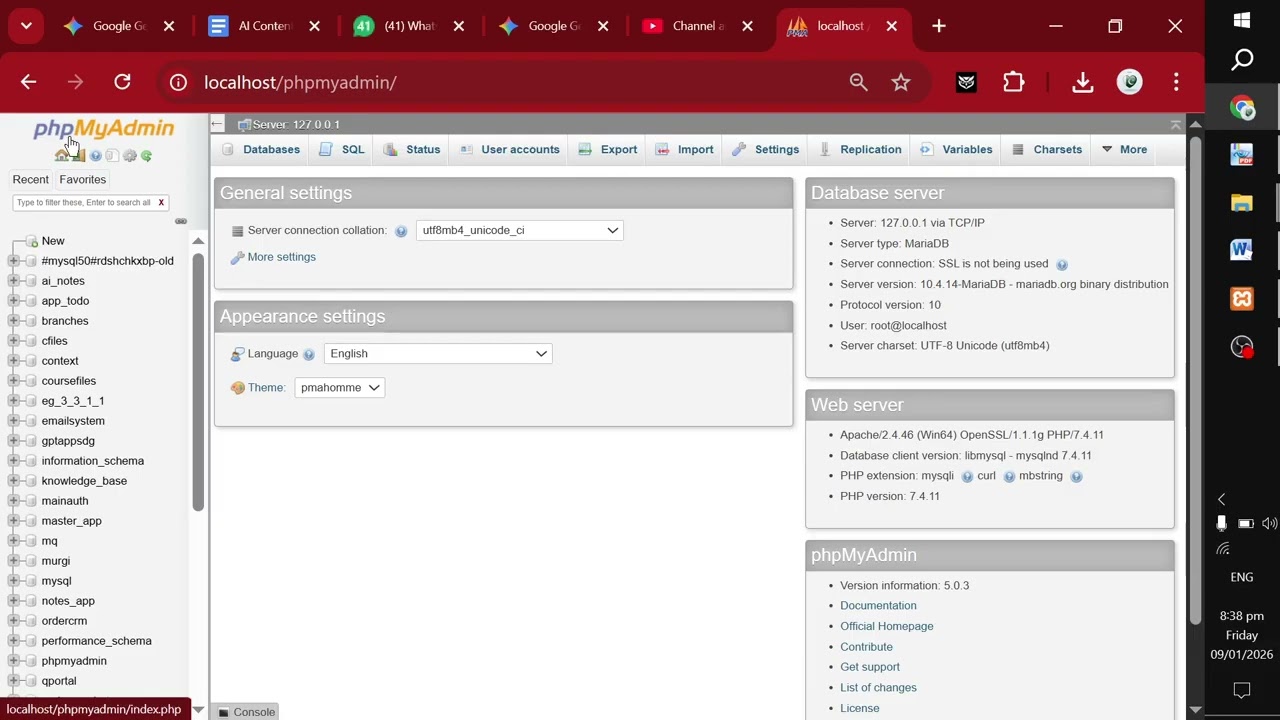This screenshot has height=720, width=1280.
Task: Expand the branches database tree node
Action: (14, 321)
